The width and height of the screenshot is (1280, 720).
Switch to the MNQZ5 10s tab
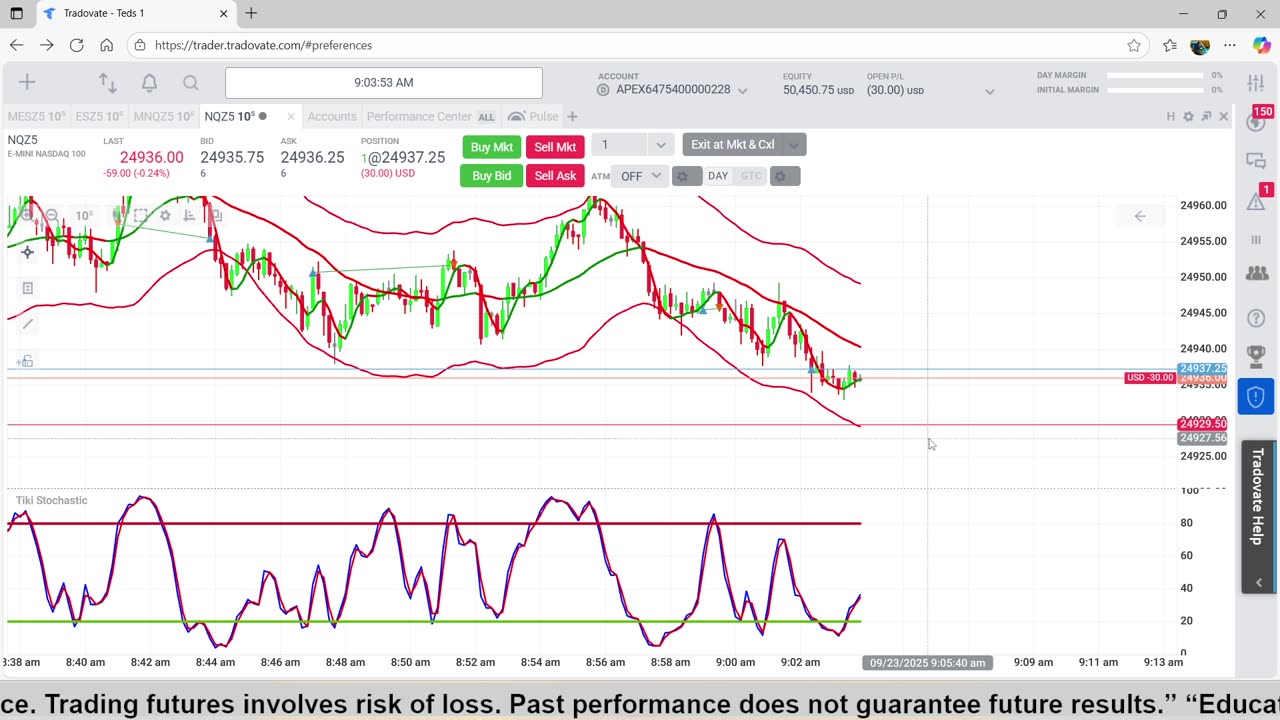(x=163, y=117)
